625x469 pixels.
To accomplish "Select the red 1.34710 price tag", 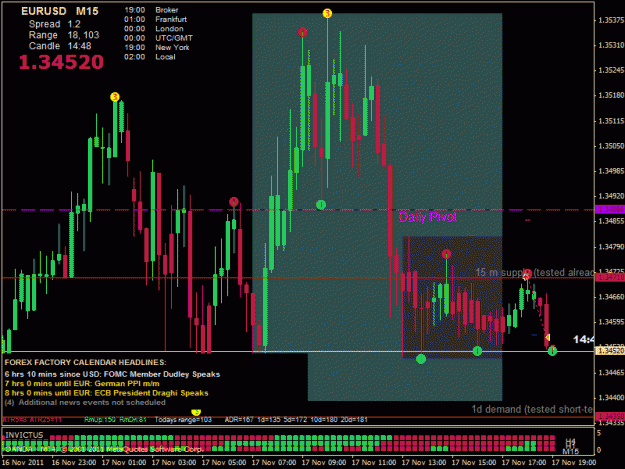I will [609, 277].
